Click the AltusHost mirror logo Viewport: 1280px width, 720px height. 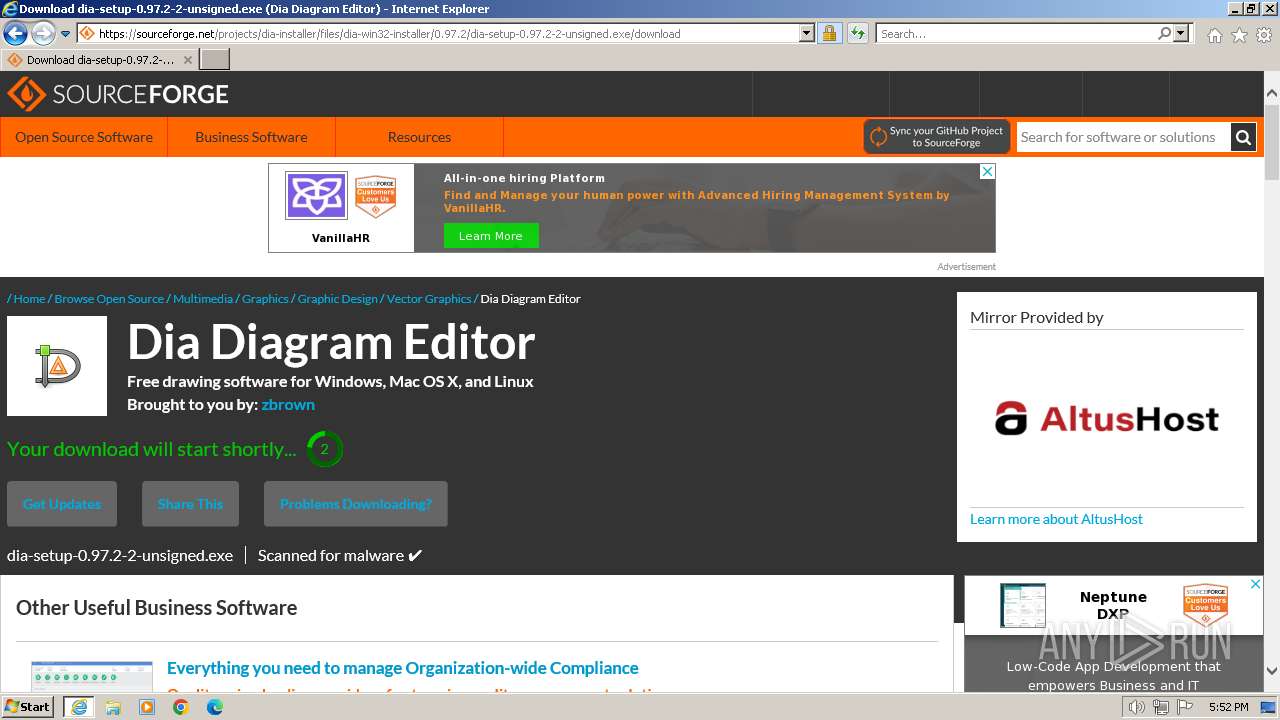pos(1107,418)
